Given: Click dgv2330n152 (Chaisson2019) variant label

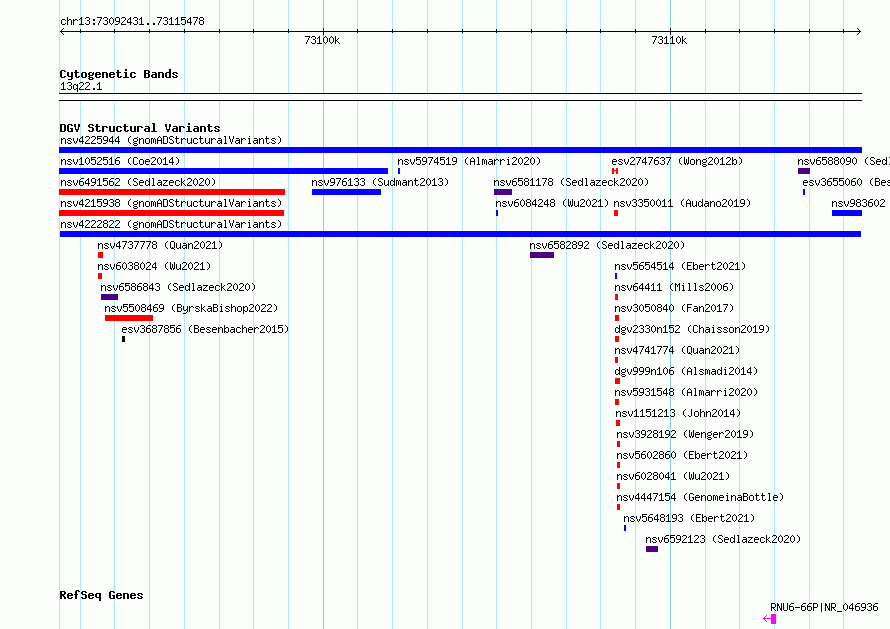Looking at the screenshot, I should (x=692, y=329).
